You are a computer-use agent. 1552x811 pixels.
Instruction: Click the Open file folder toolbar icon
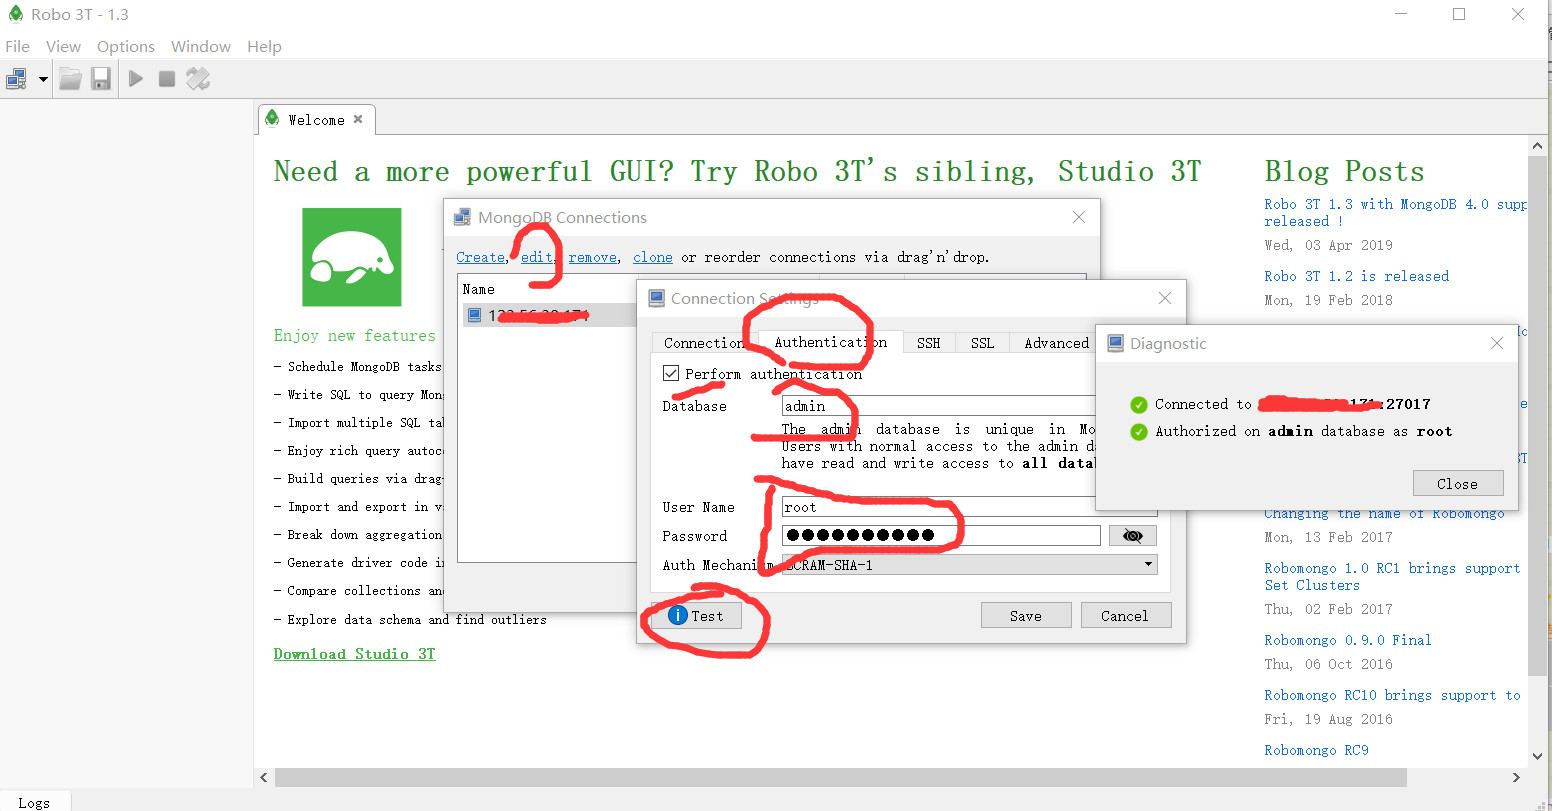[x=70, y=79]
